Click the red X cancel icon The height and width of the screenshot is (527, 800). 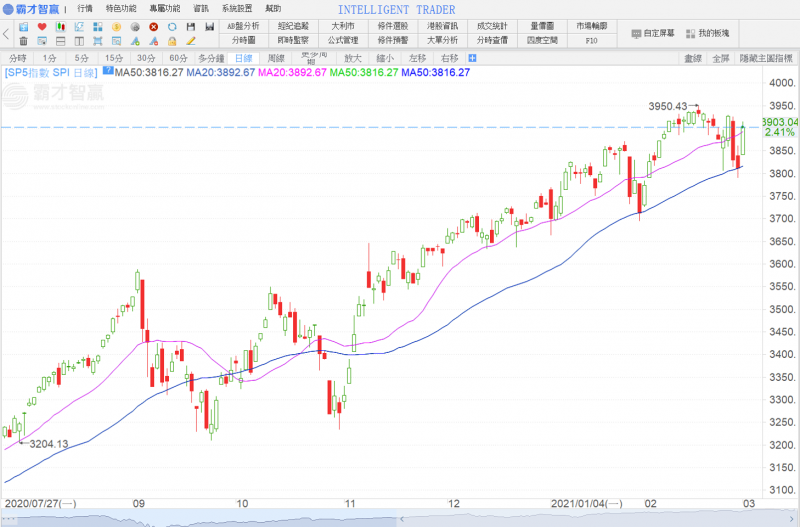coord(153,26)
